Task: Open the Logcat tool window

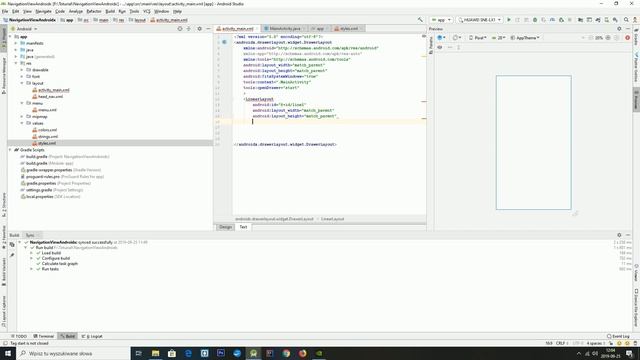Action: point(92,336)
